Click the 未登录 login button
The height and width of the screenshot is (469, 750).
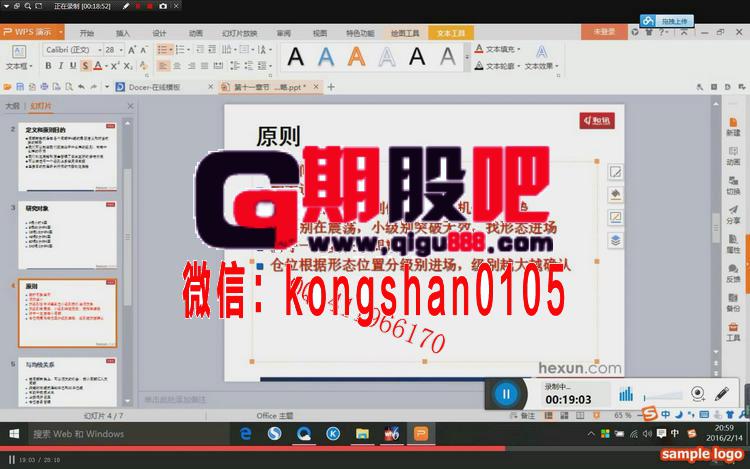click(604, 32)
